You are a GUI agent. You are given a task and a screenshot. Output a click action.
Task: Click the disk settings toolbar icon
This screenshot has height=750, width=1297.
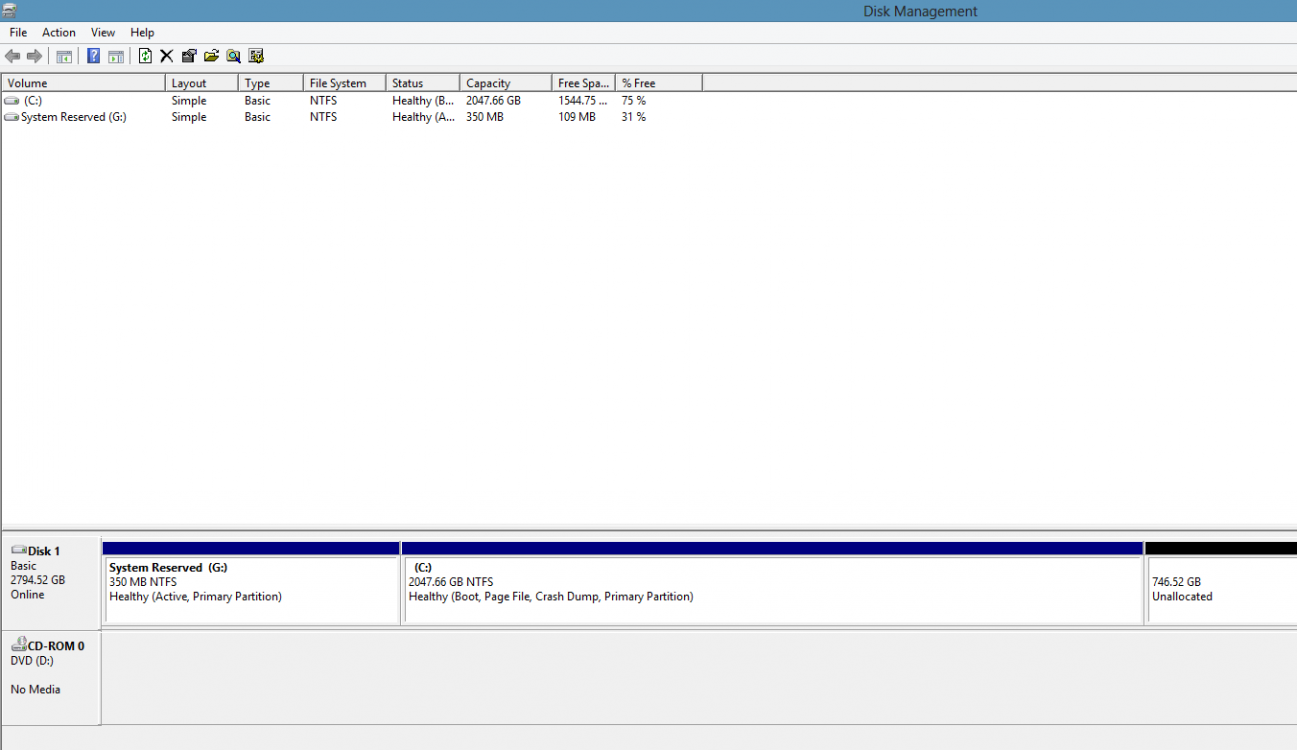point(256,56)
